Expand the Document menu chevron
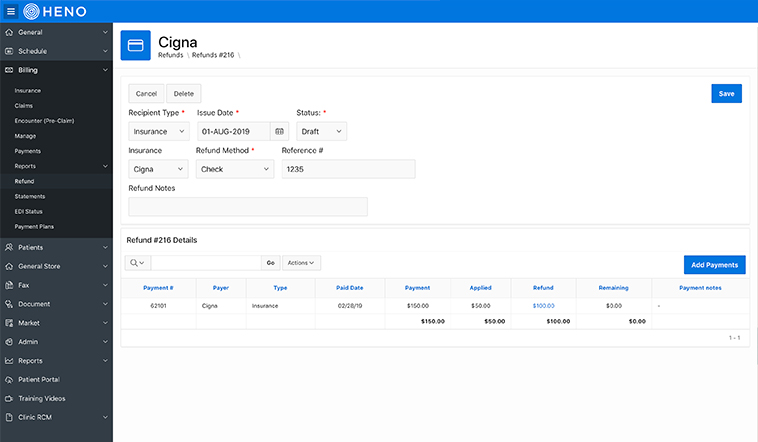This screenshot has width=758, height=442. click(105, 304)
